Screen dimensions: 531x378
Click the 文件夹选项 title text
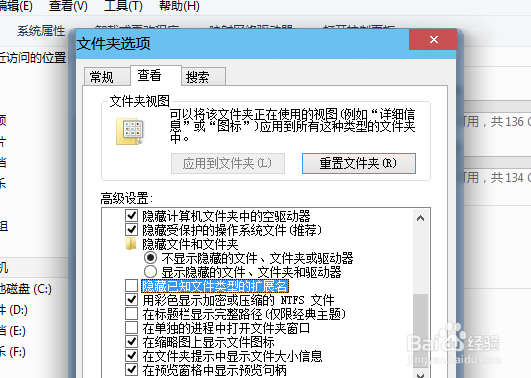click(x=114, y=44)
